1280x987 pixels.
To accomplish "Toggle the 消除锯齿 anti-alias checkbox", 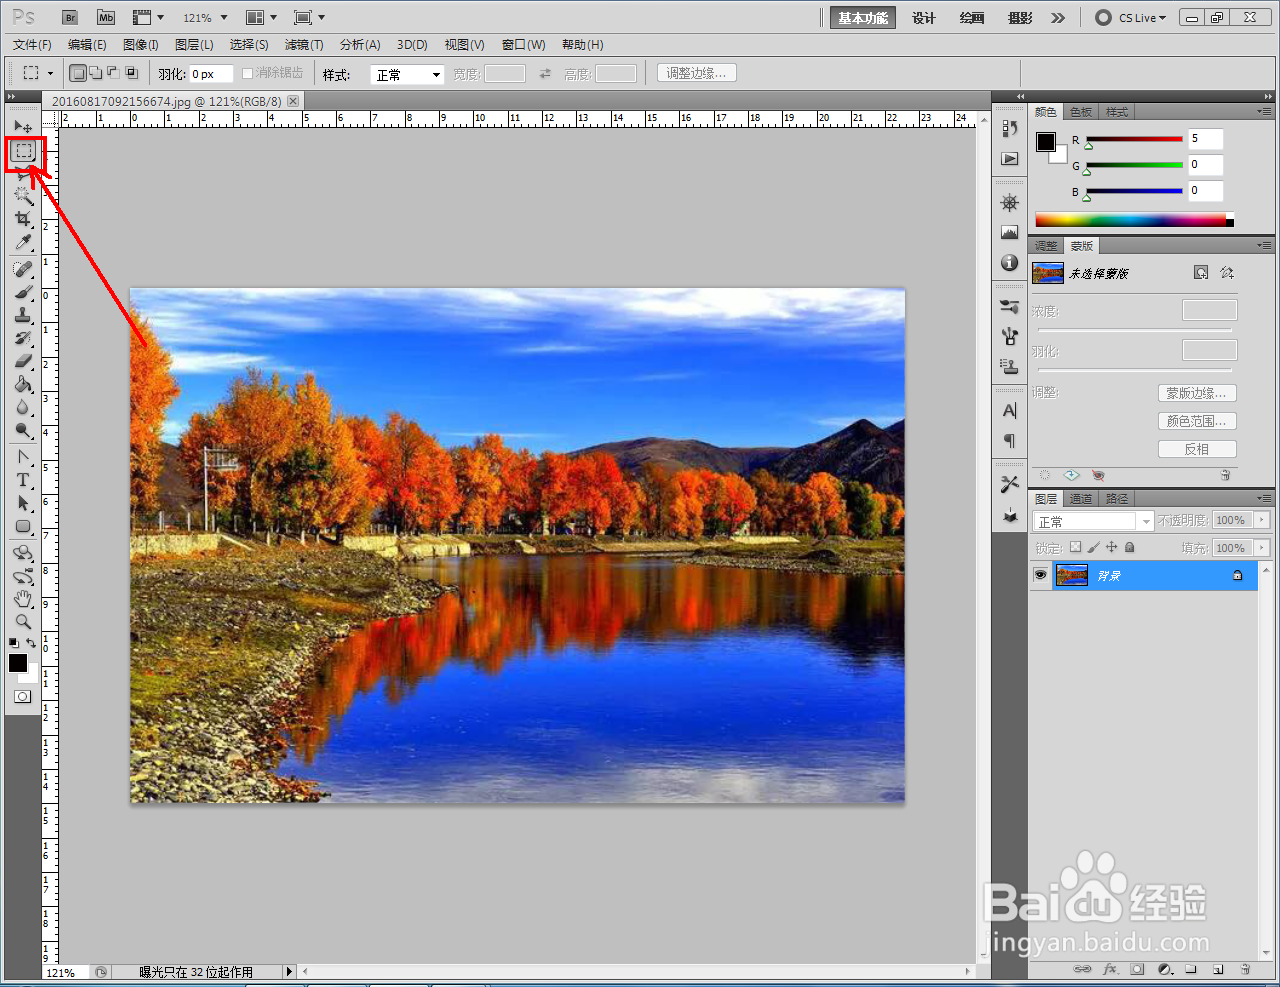I will (248, 73).
